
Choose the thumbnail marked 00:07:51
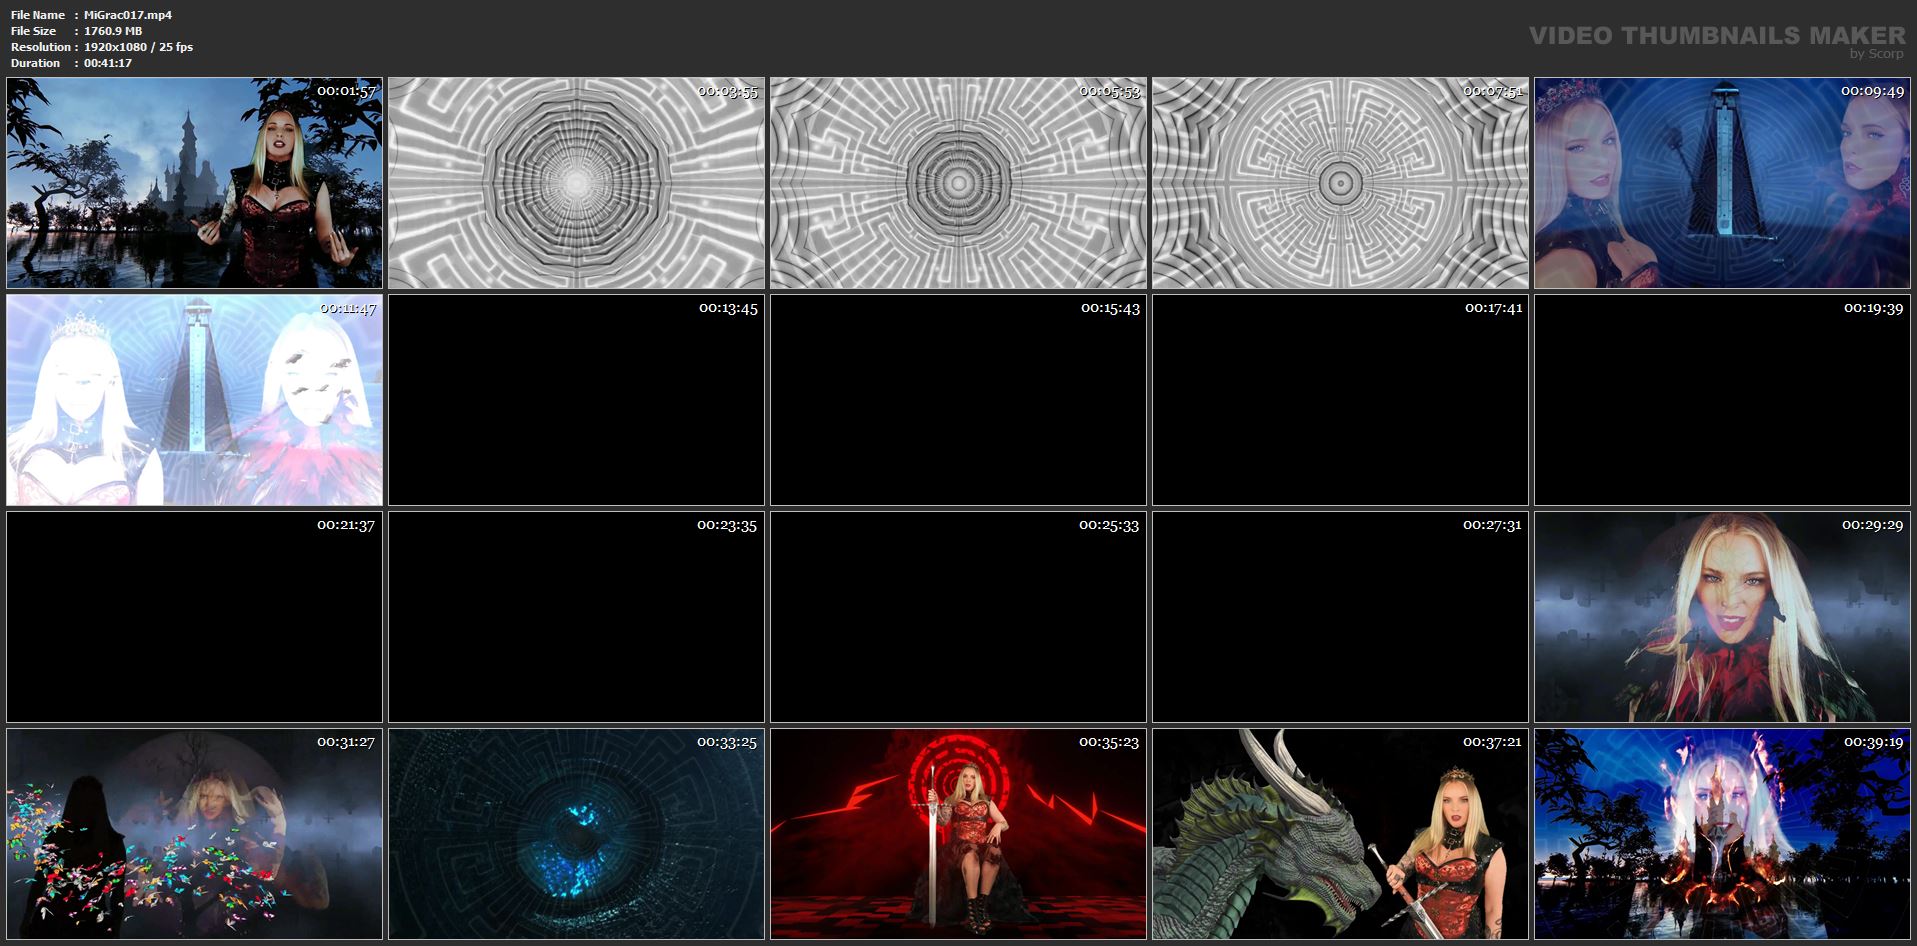[x=1340, y=183]
